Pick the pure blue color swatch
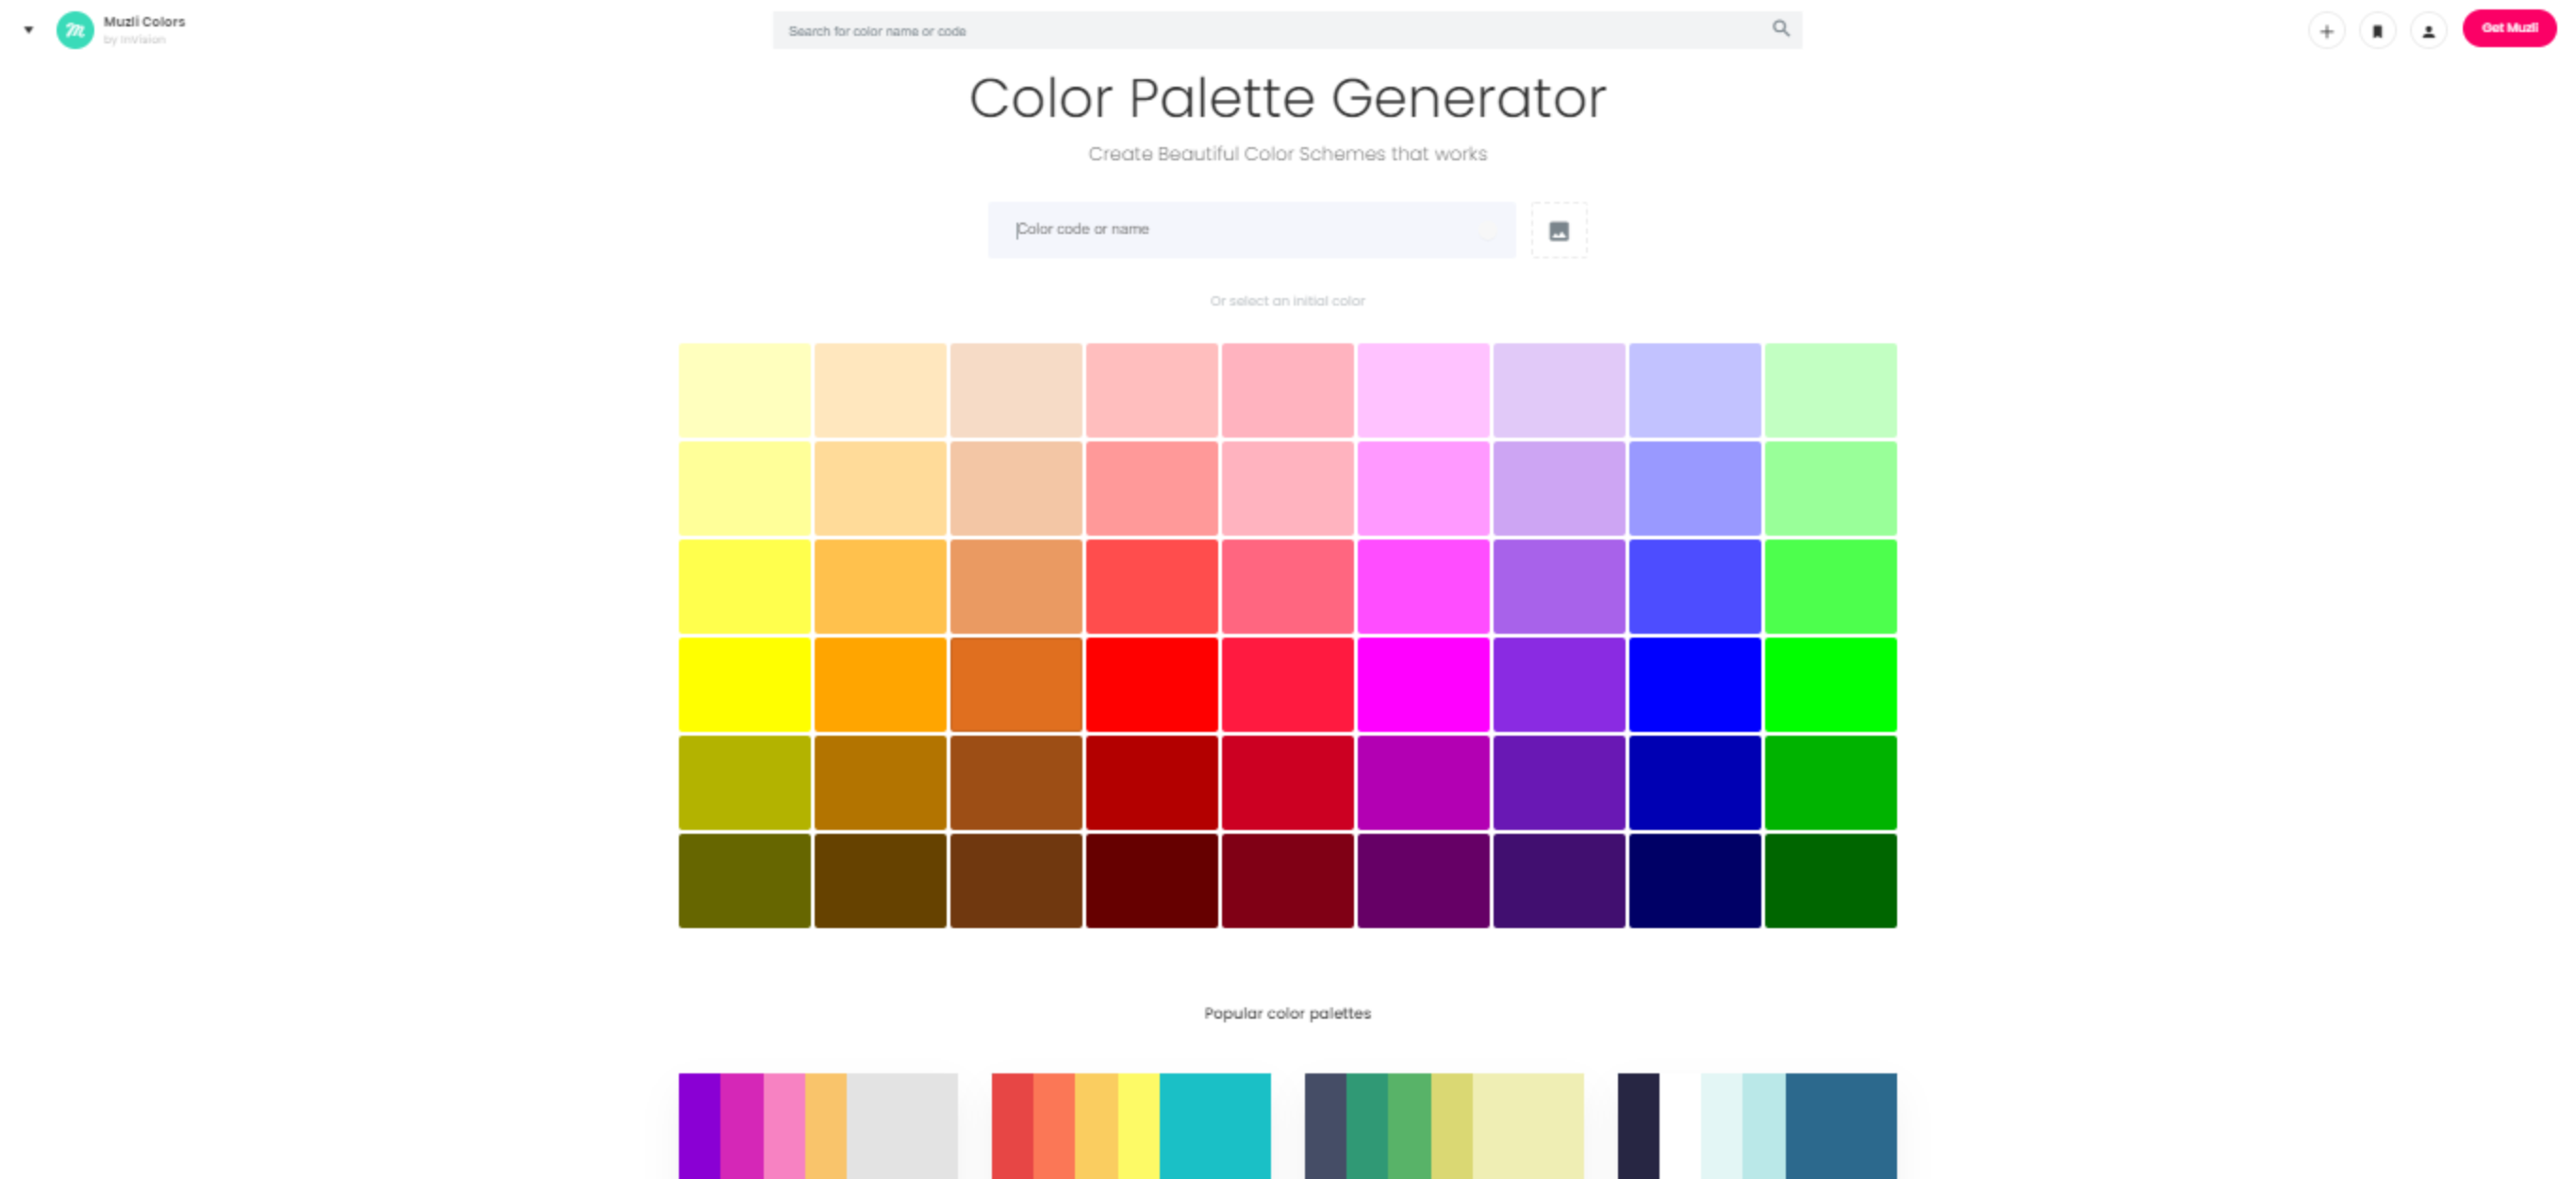The image size is (2576, 1179). coord(1694,684)
